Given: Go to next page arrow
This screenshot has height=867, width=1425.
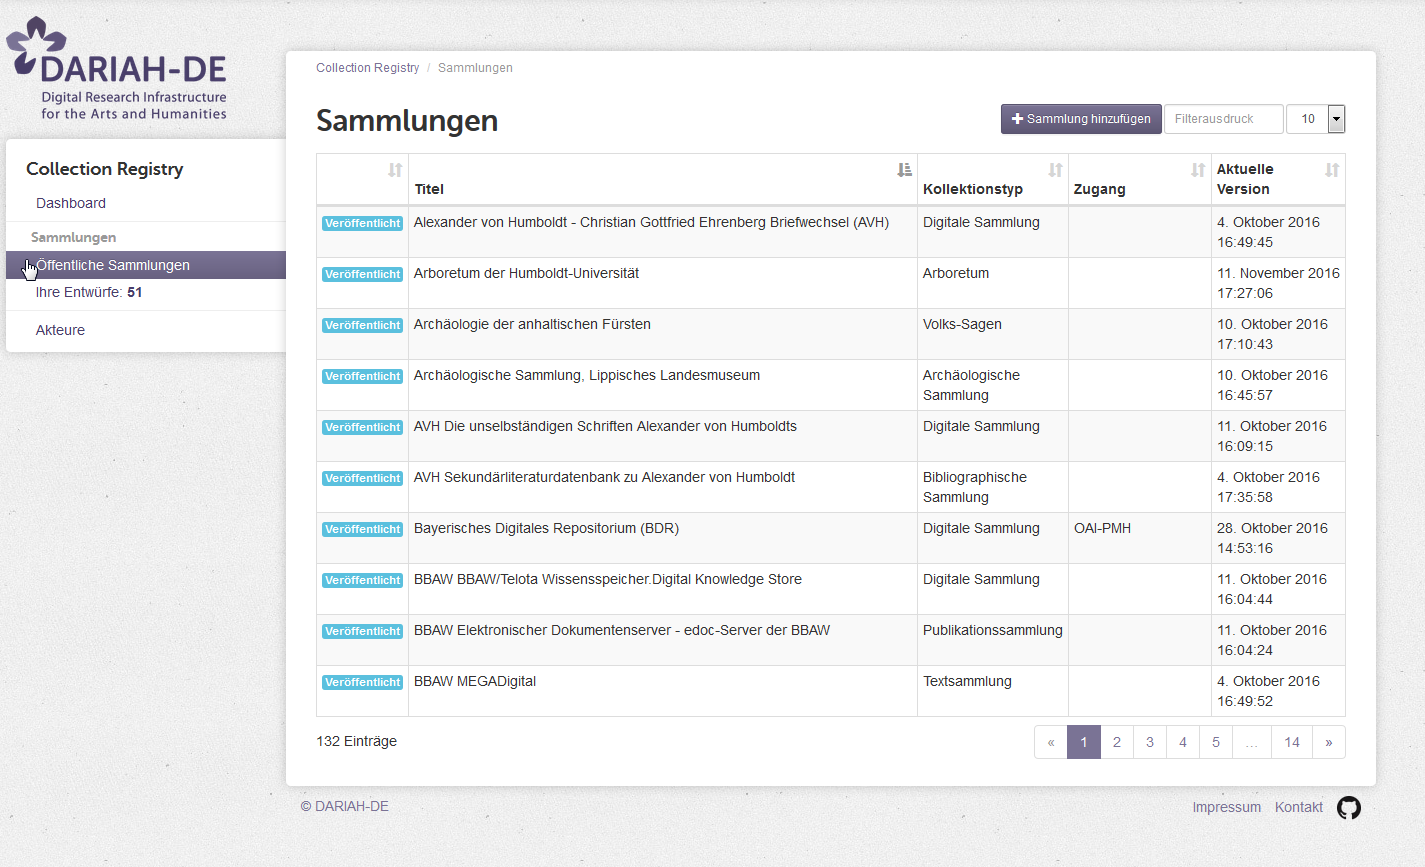Looking at the screenshot, I should [1328, 742].
